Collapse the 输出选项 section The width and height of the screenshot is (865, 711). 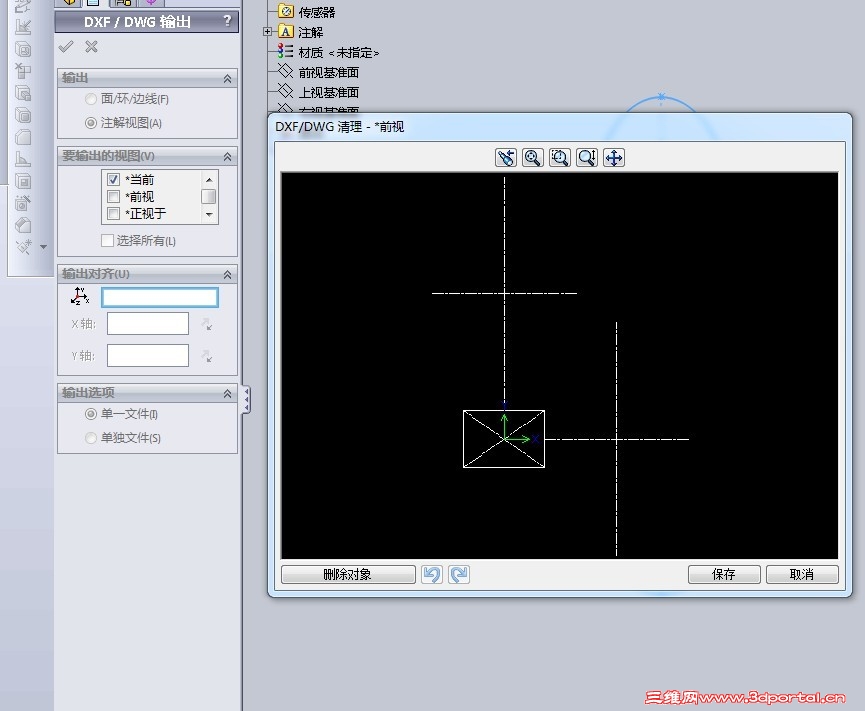pos(227,394)
